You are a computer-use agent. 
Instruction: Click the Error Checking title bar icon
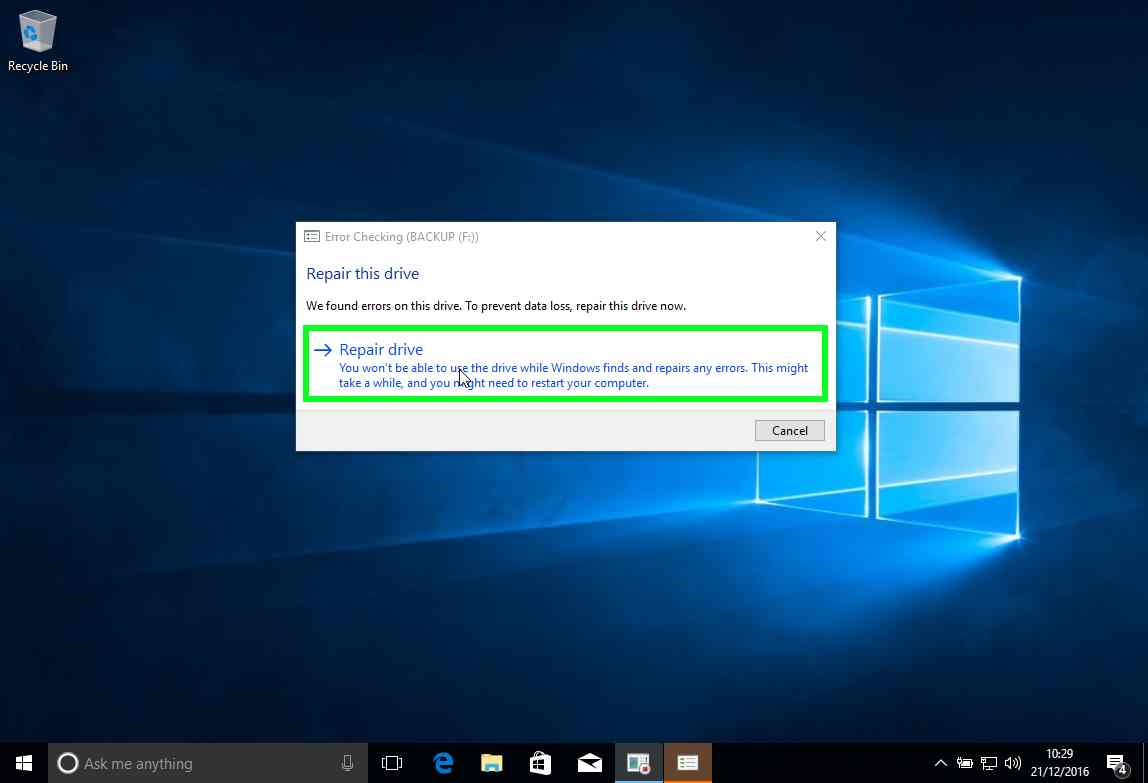click(312, 237)
